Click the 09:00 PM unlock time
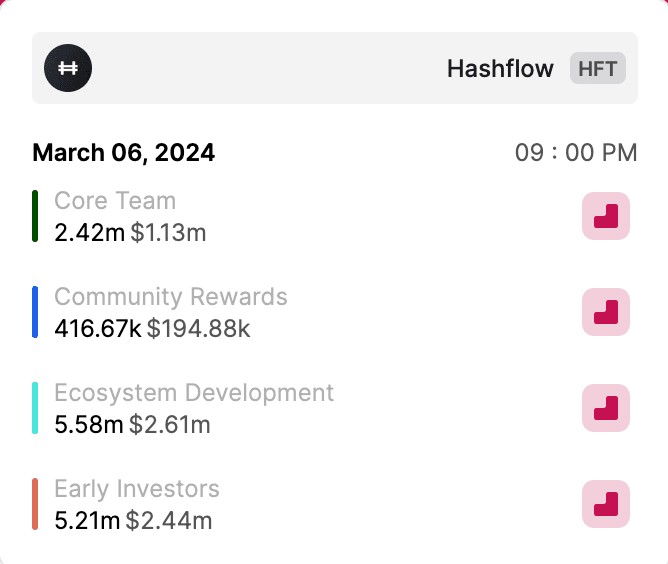 (x=576, y=153)
